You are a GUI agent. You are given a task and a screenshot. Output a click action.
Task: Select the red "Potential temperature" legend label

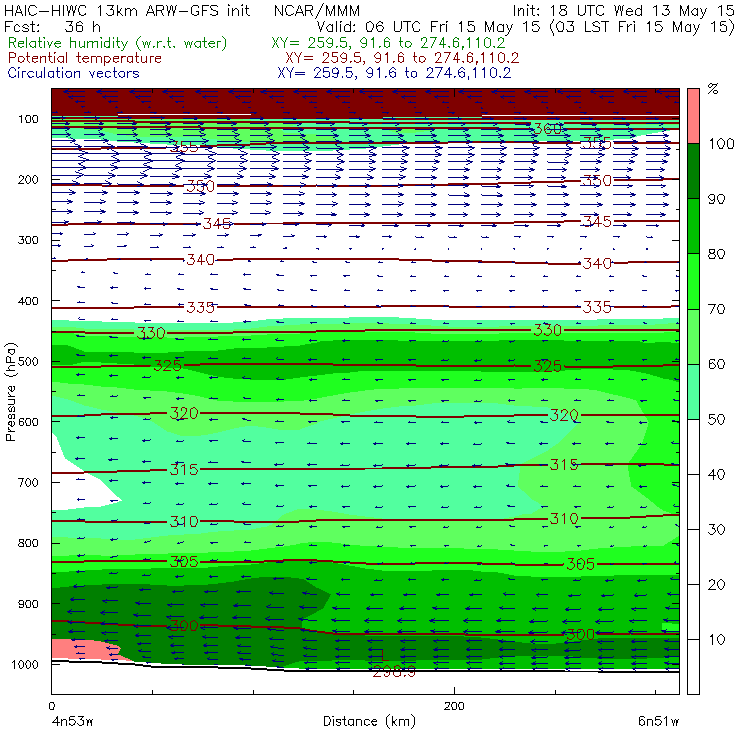[85, 58]
